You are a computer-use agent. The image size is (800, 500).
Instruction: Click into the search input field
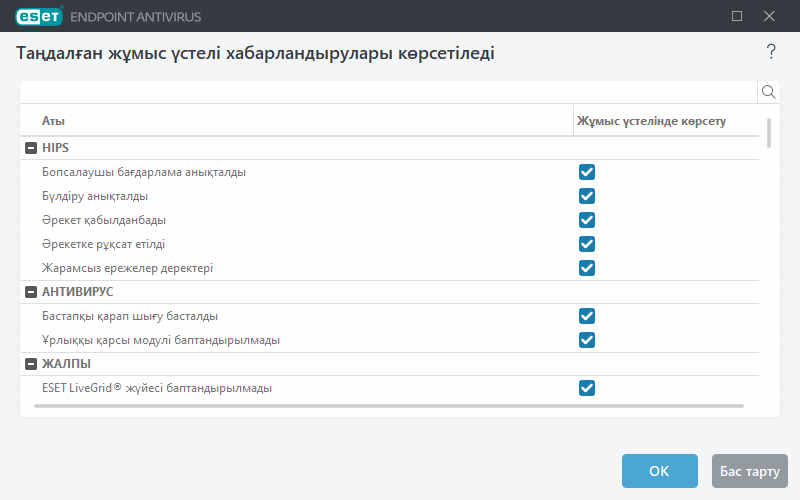click(388, 92)
